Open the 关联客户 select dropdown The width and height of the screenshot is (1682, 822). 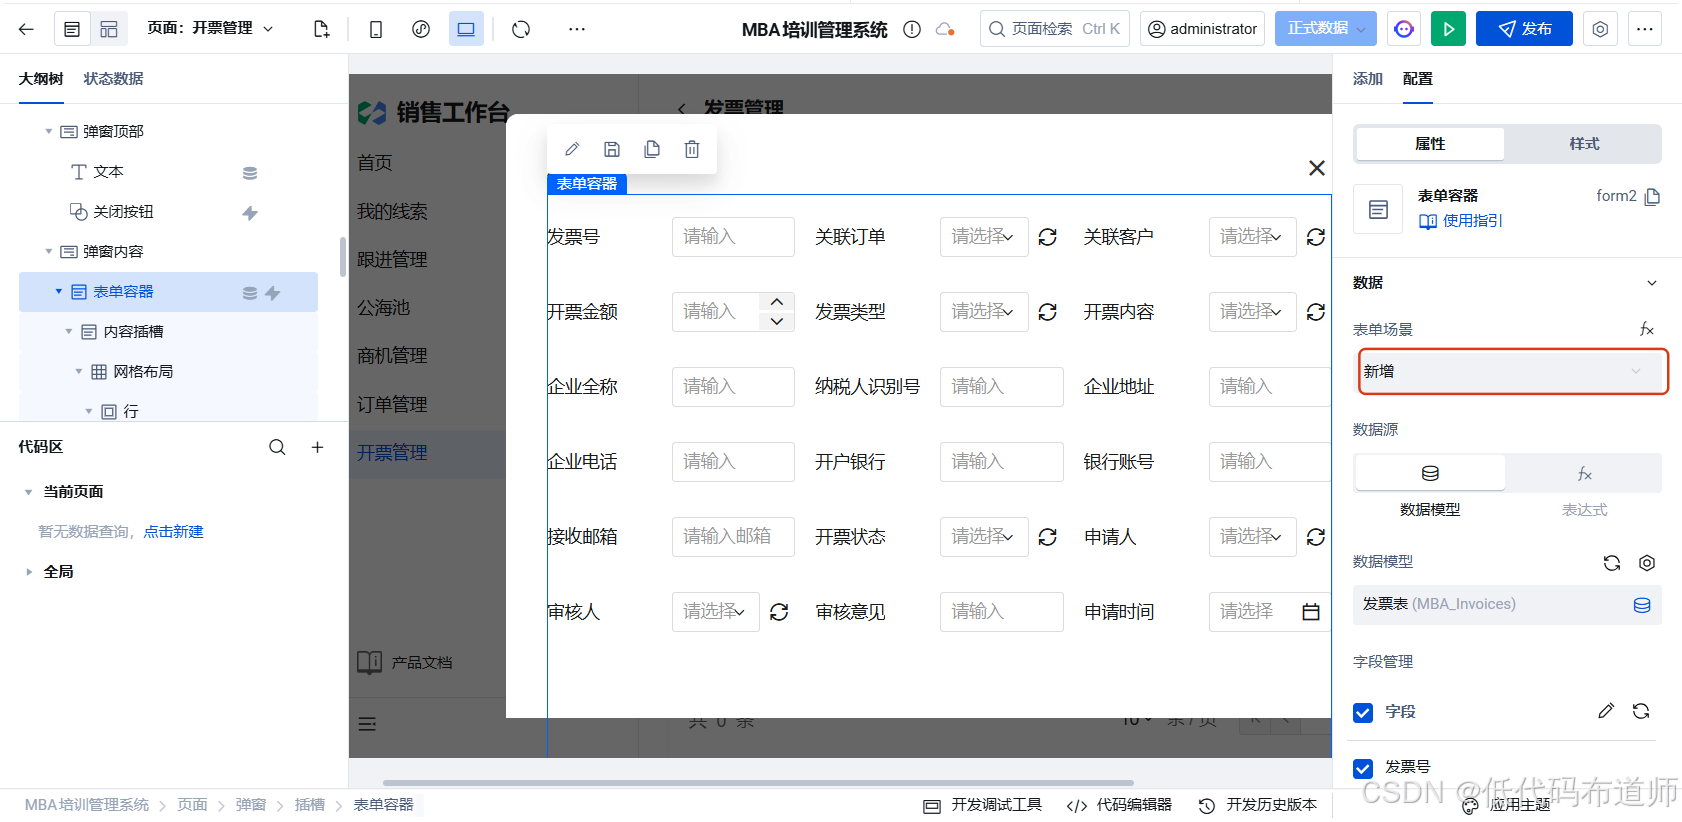[1252, 237]
